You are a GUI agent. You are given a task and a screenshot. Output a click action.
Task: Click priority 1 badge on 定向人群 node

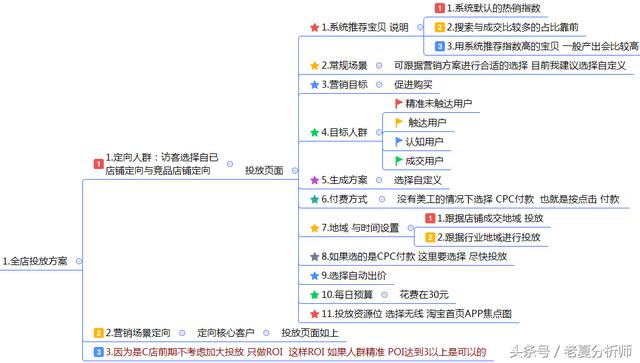coord(98,164)
